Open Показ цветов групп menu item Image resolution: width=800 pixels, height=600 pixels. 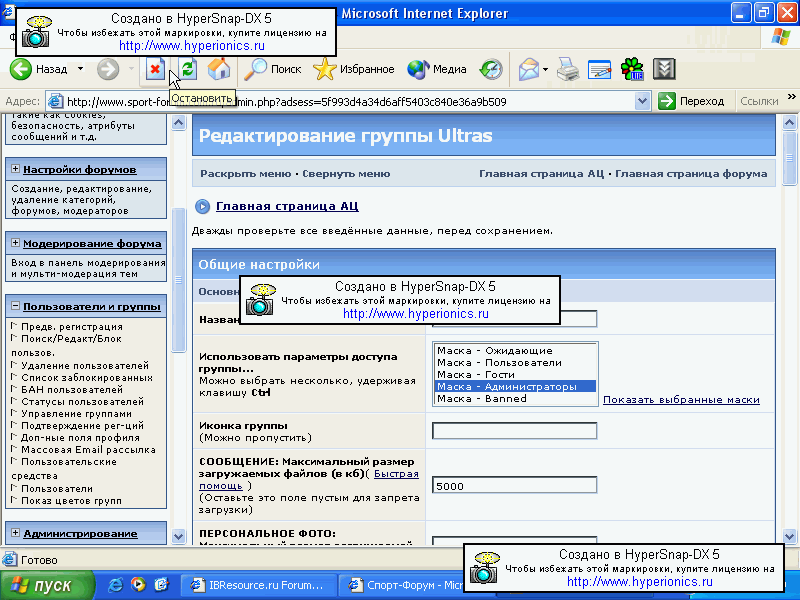click(71, 501)
